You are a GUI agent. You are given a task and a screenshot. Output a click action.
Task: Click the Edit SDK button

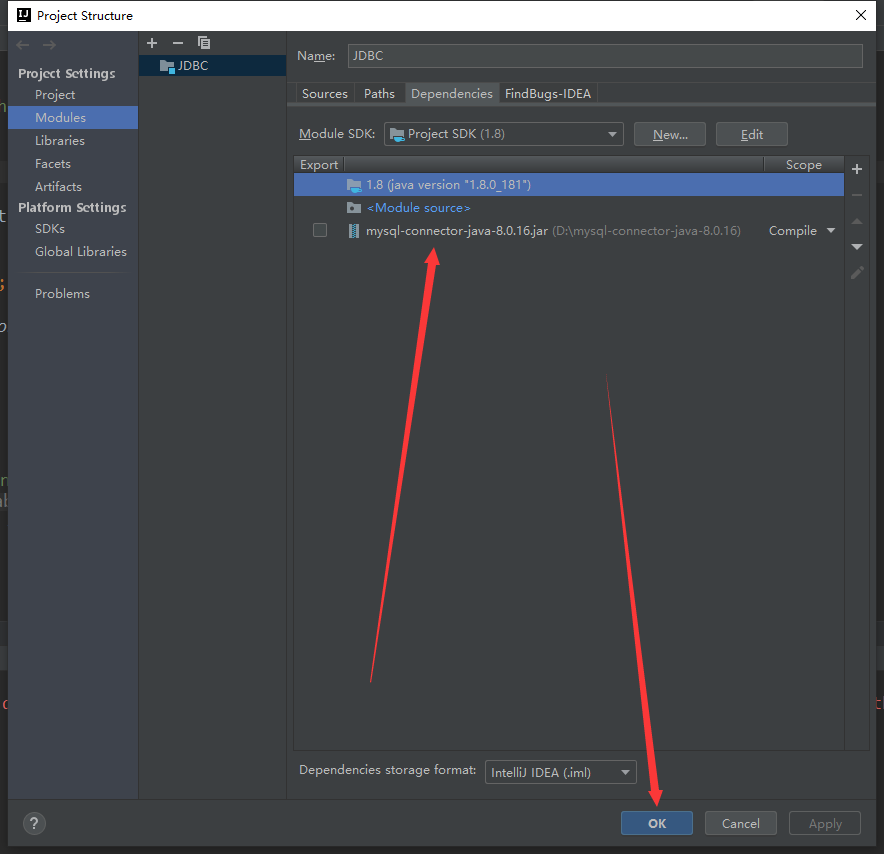tap(752, 134)
